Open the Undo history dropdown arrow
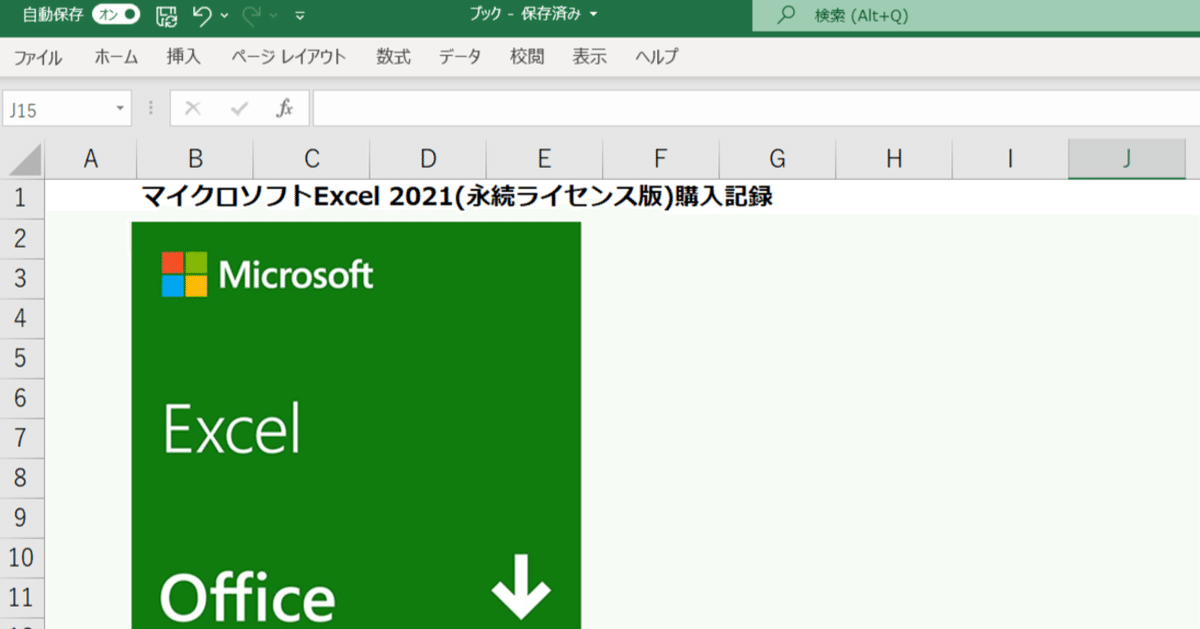Viewport: 1200px width, 629px height. 224,16
